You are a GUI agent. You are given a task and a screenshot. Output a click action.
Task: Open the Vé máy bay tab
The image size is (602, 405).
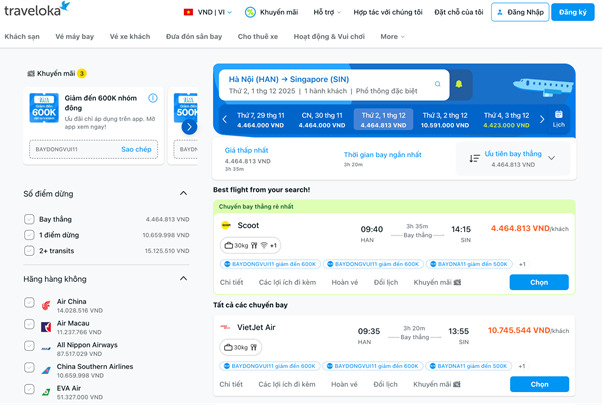74,36
